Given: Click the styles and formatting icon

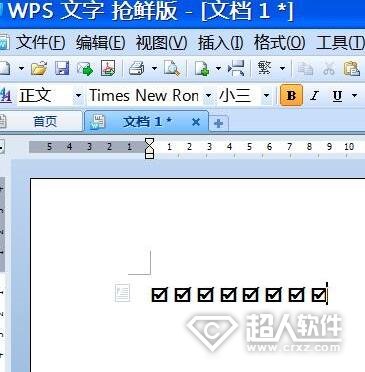Looking at the screenshot, I should point(6,96).
